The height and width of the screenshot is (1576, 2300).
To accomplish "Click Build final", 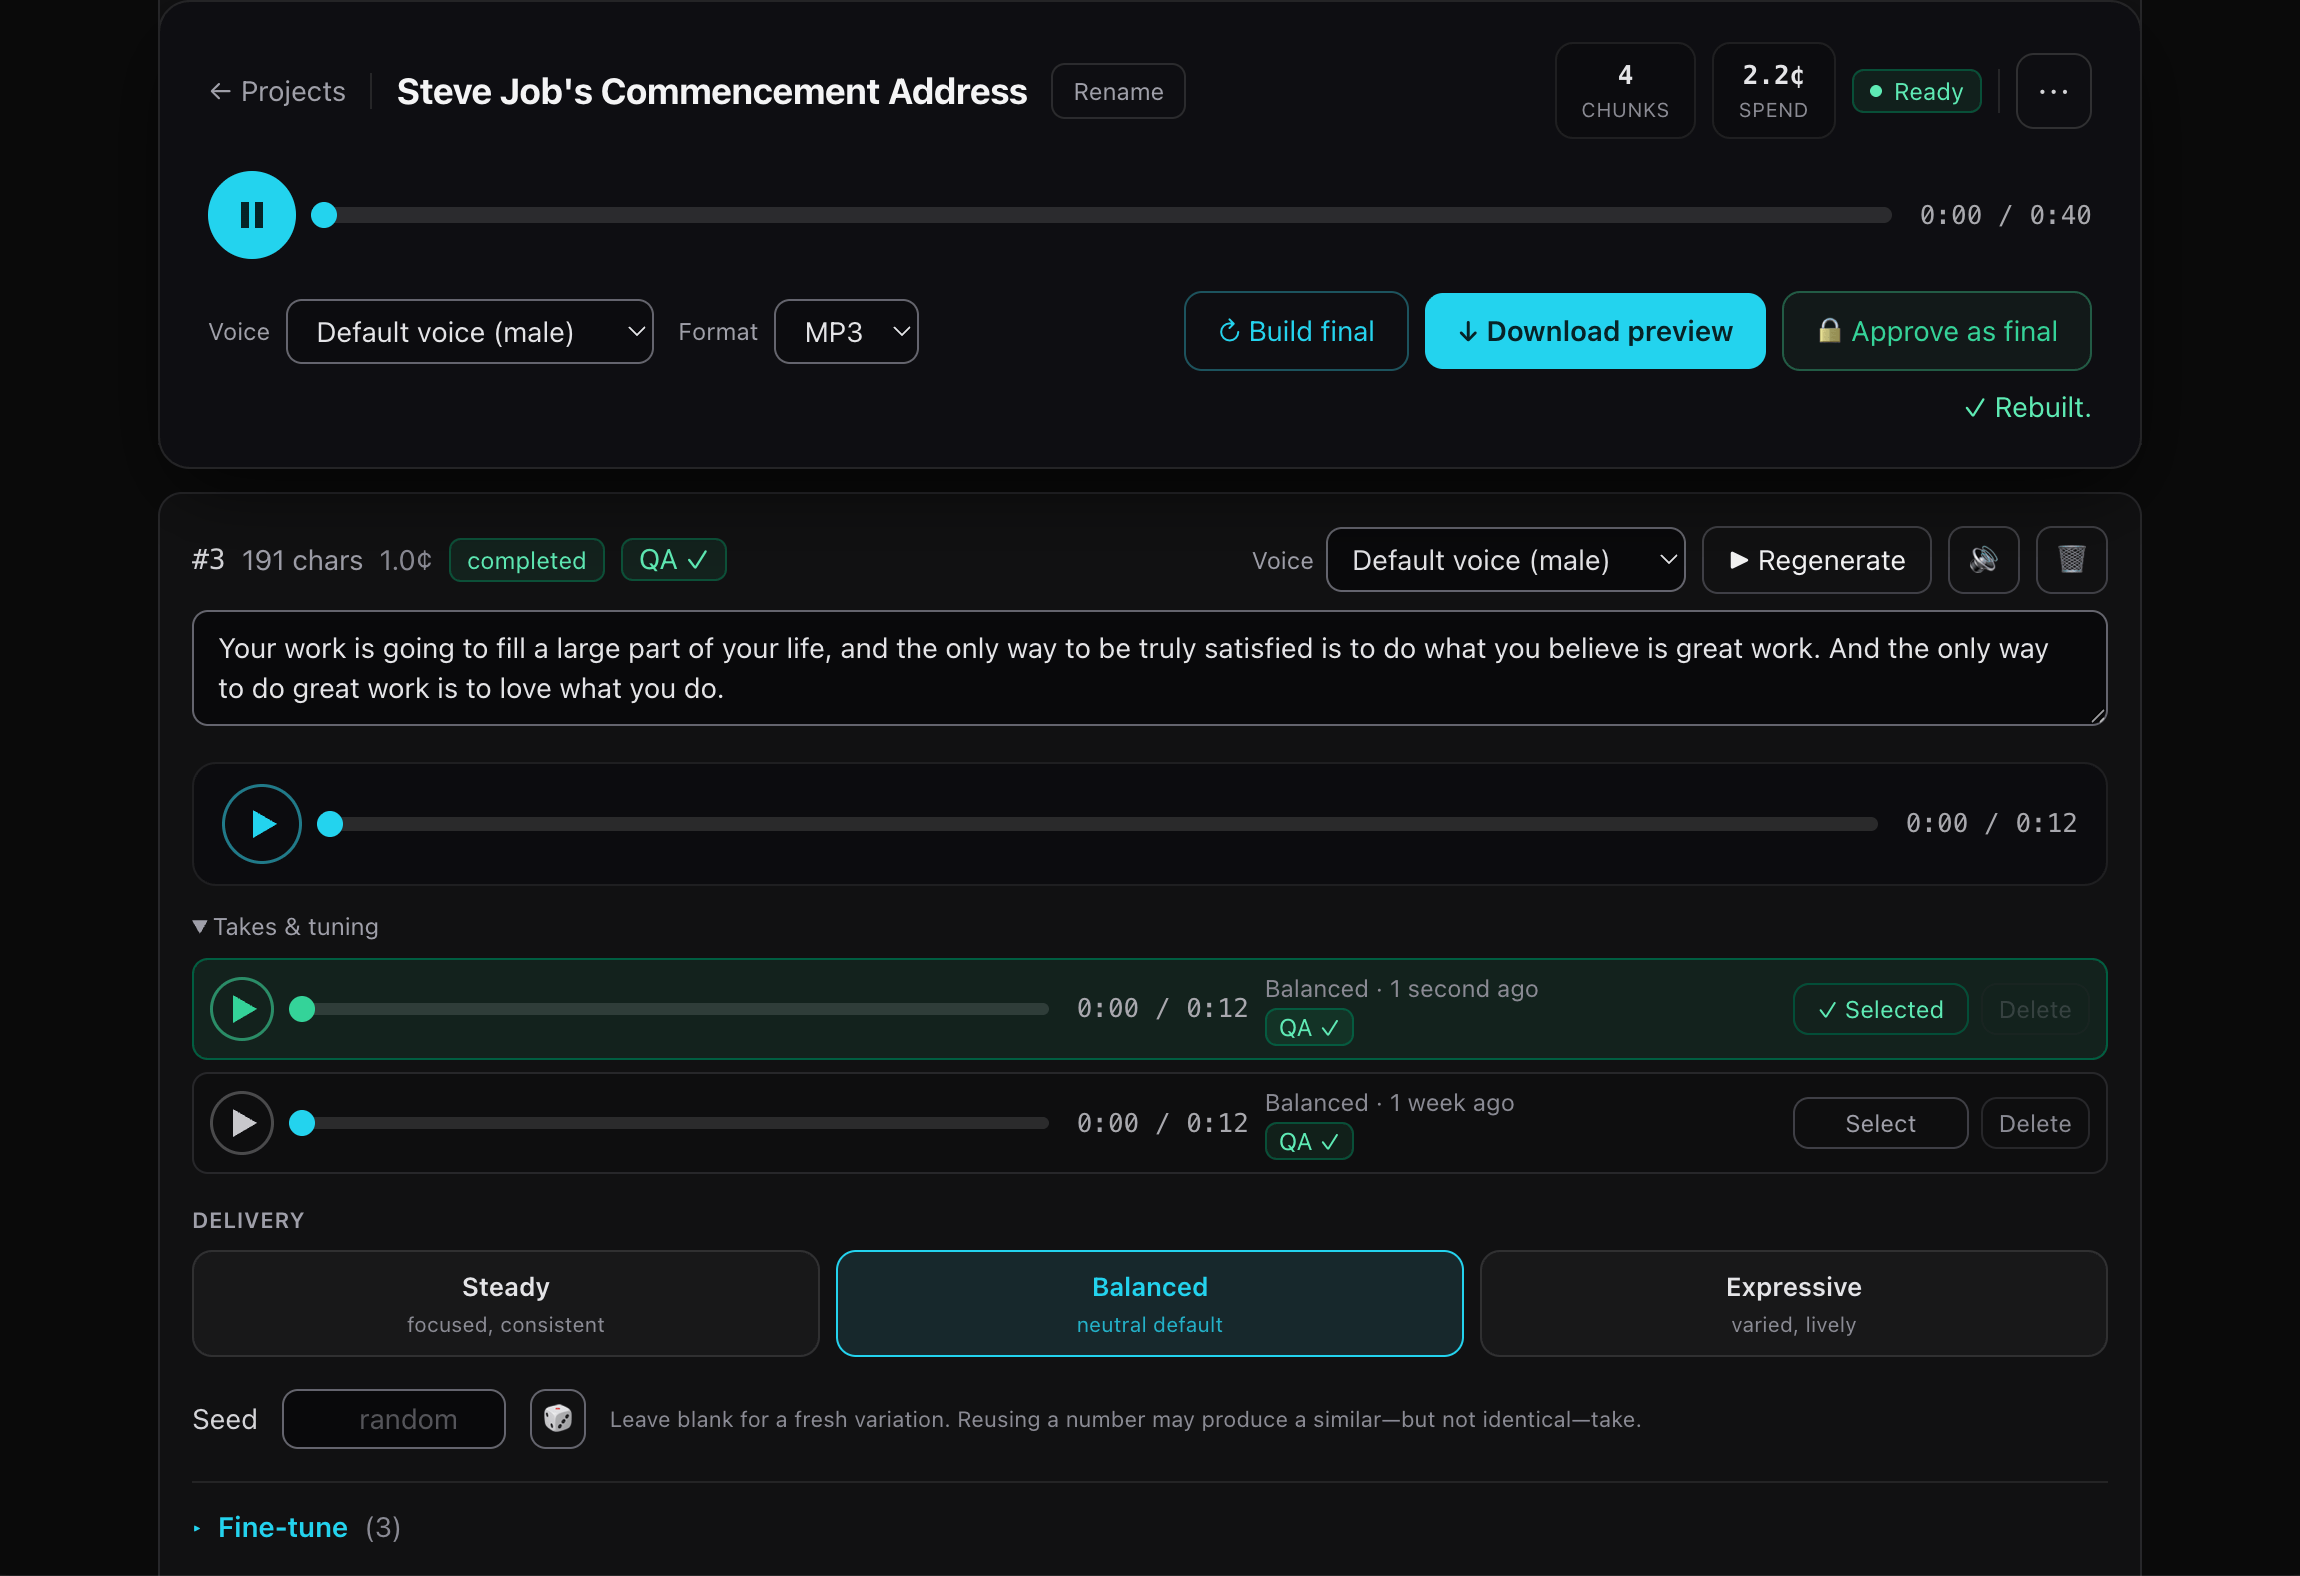I will coord(1297,331).
